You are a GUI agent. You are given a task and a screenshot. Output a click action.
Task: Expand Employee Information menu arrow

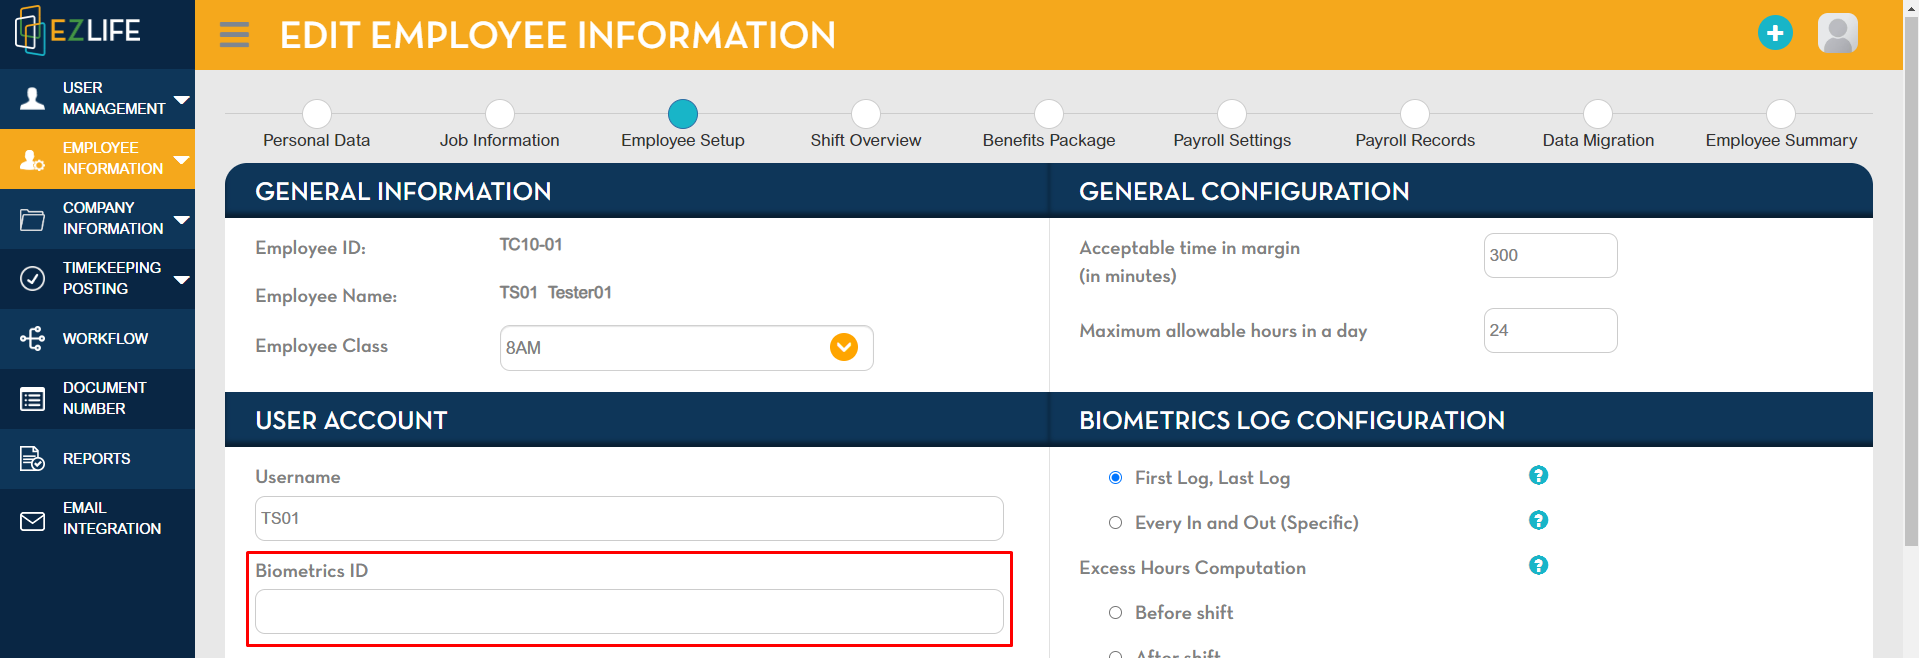pos(182,159)
